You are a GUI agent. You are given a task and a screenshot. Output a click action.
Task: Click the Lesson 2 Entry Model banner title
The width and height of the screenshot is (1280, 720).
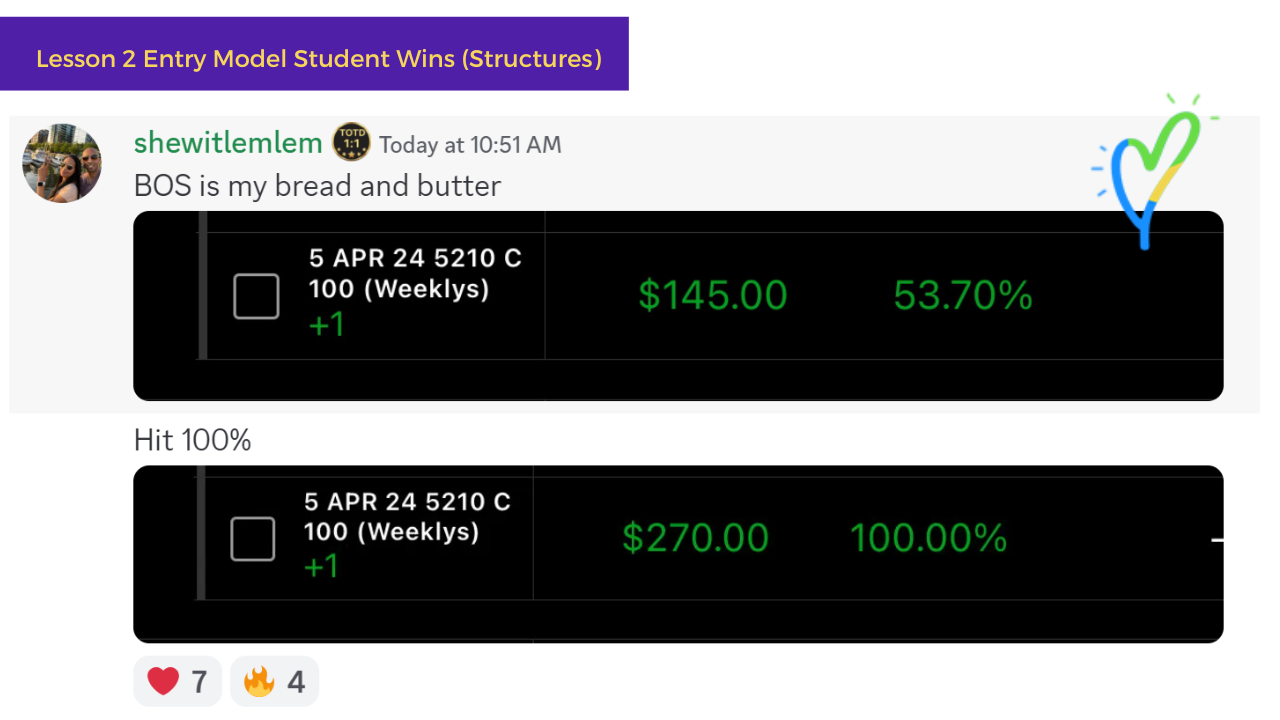[x=319, y=59]
